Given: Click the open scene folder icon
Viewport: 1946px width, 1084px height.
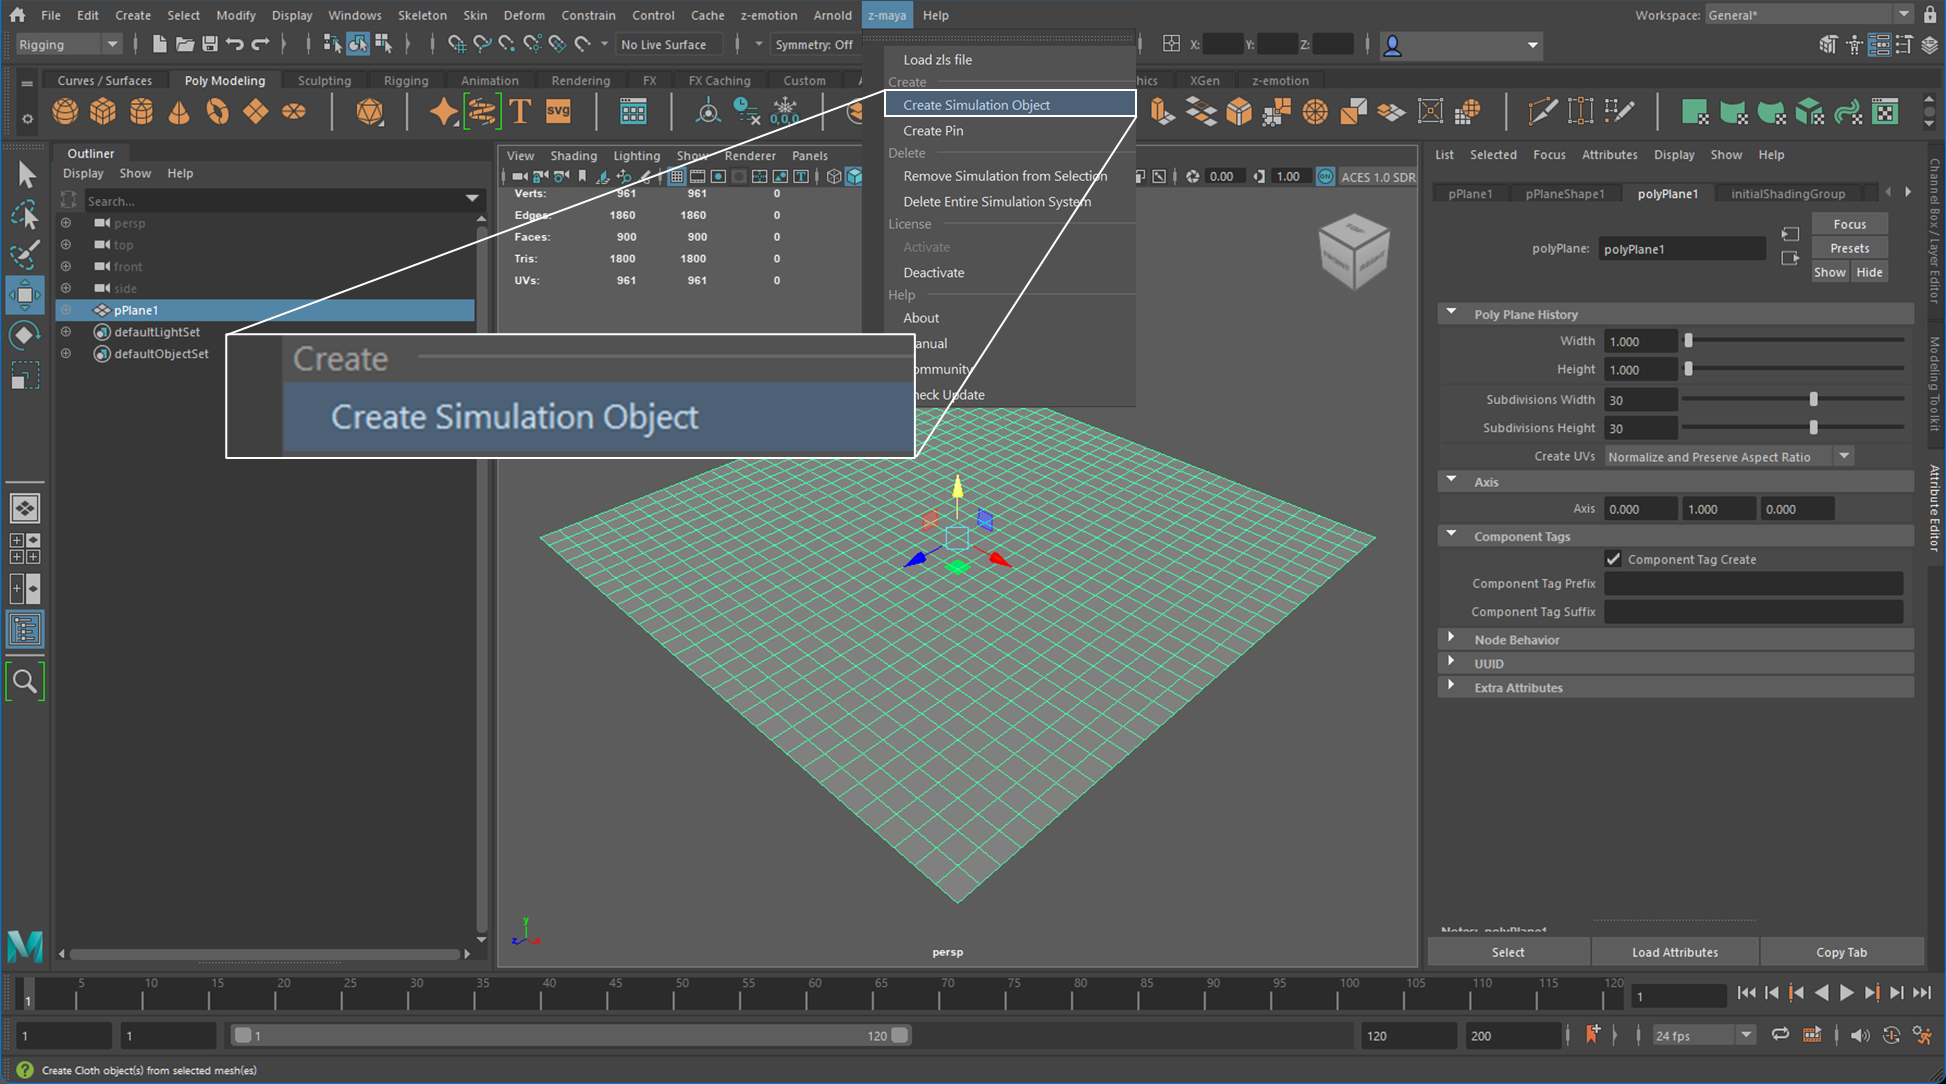Looking at the screenshot, I should [184, 44].
